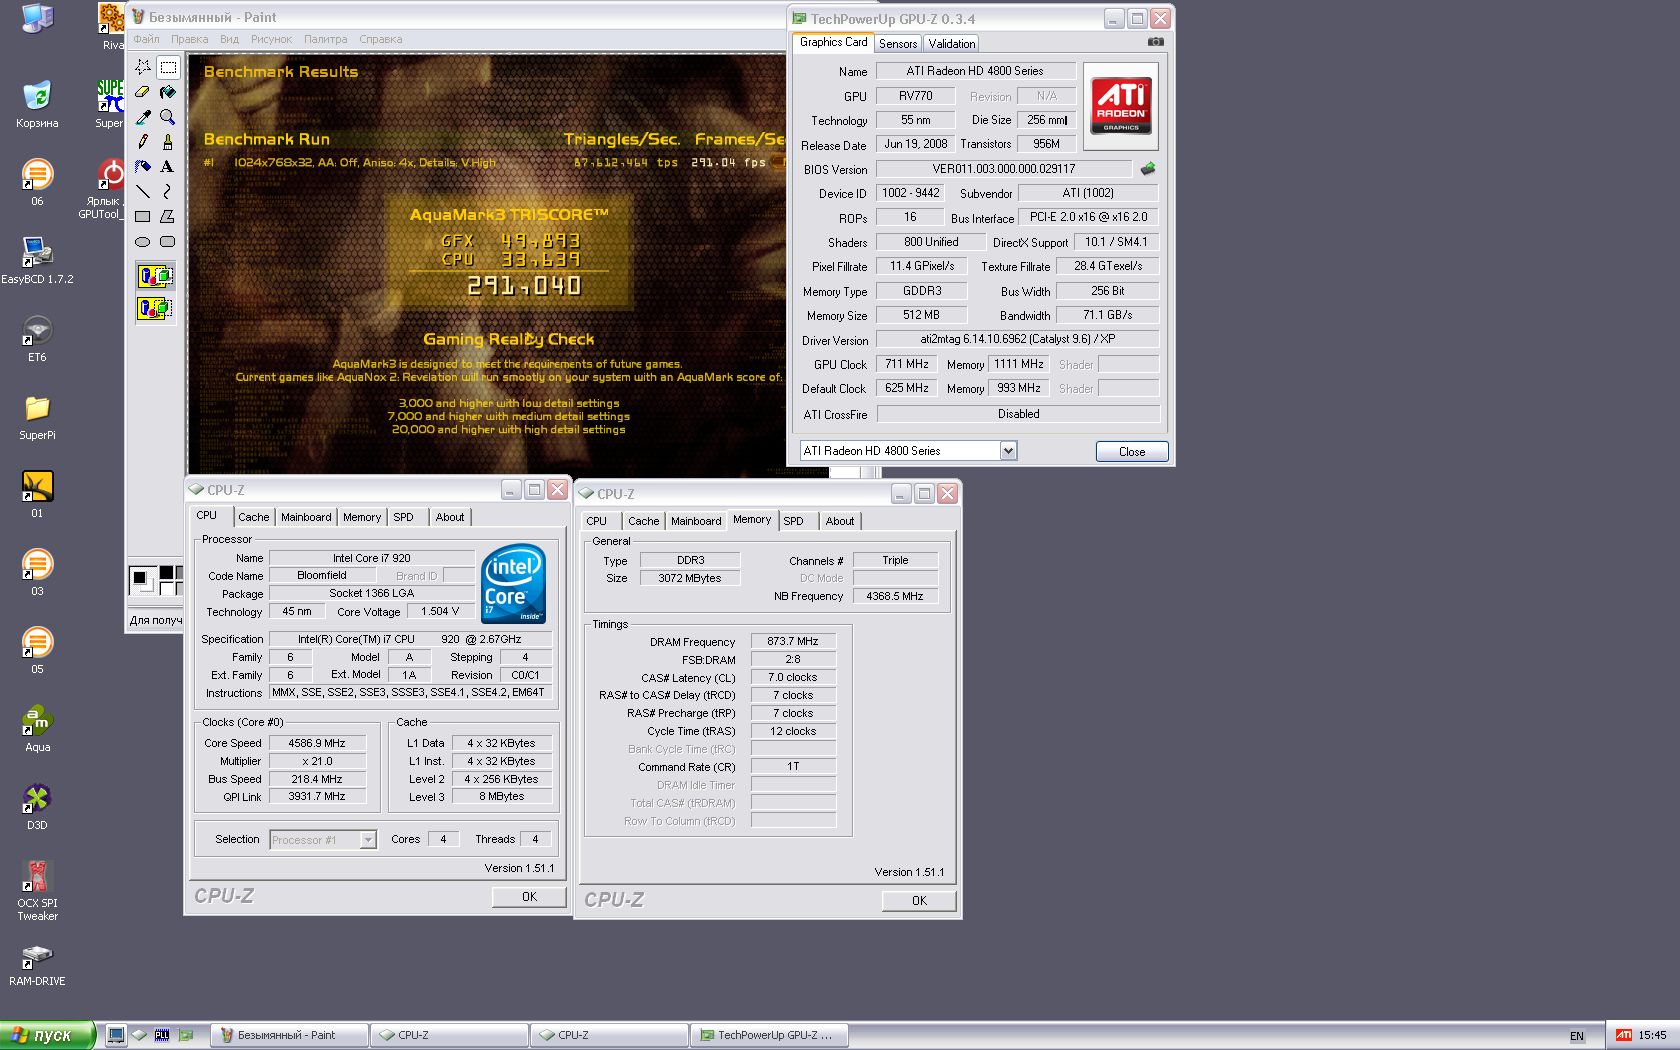Viewport: 1680px width, 1050px height.
Task: Select the white swatch in Paint palette
Action: tap(166, 588)
